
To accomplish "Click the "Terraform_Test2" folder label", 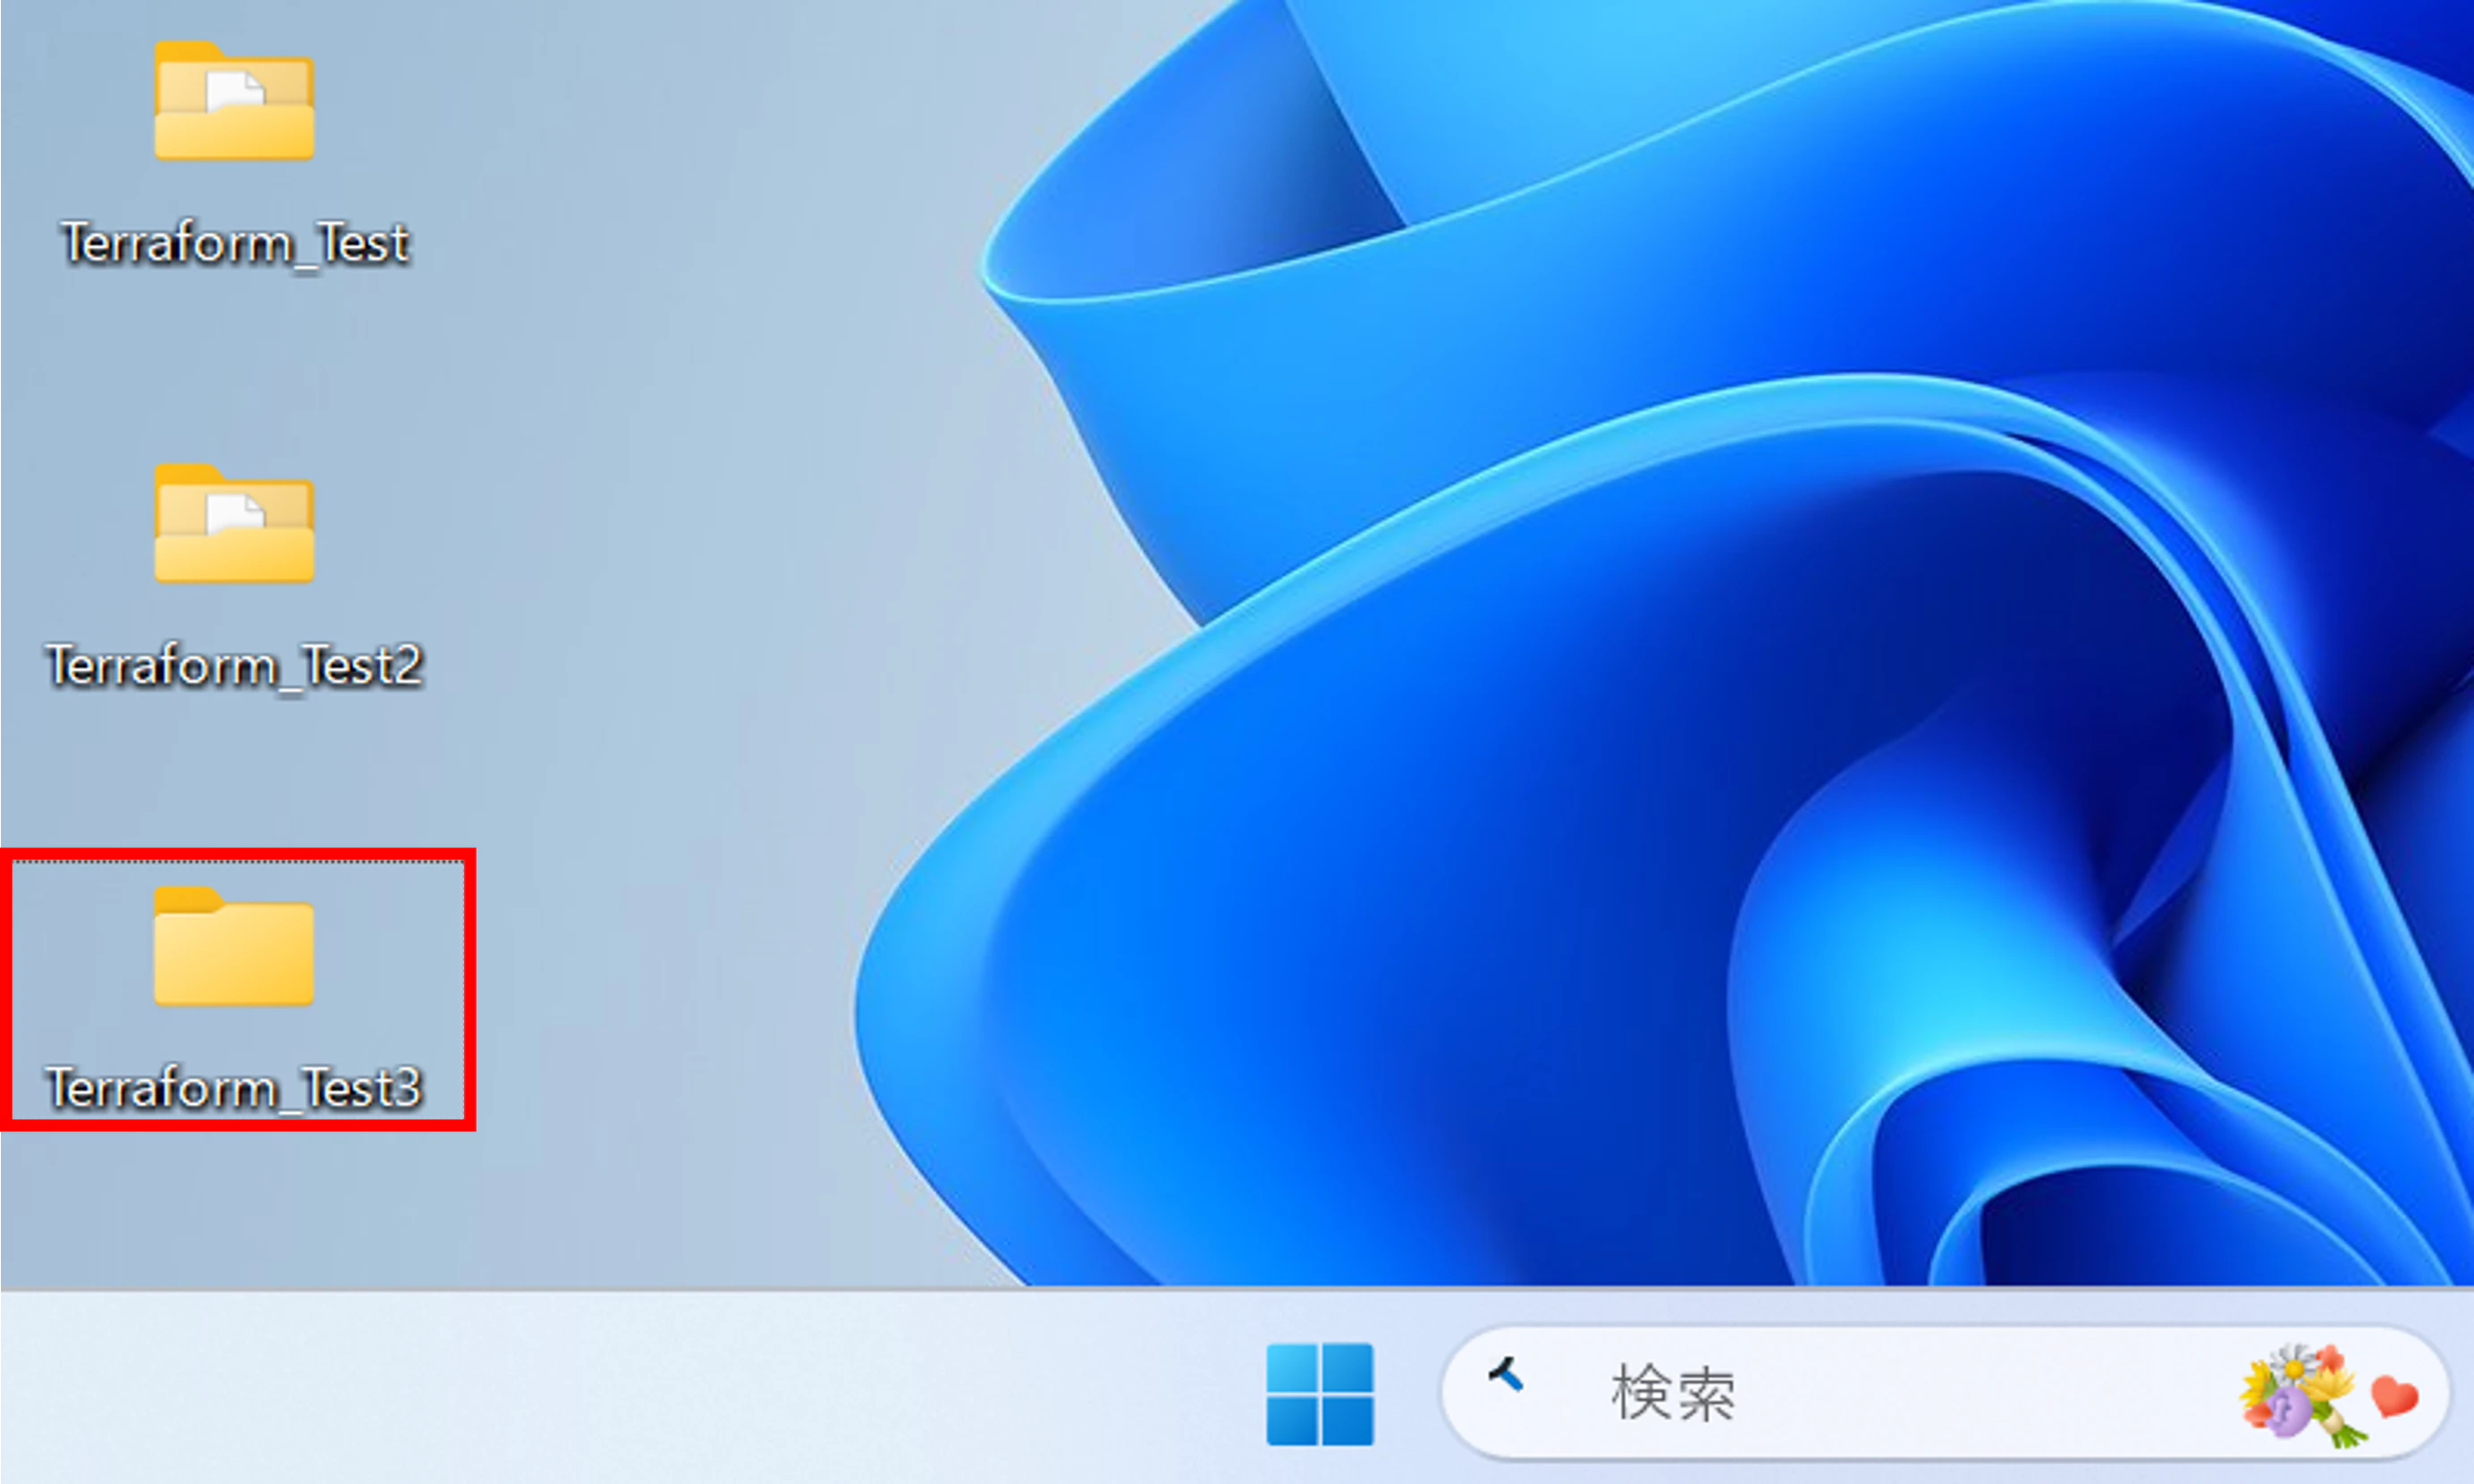I will (x=235, y=666).
